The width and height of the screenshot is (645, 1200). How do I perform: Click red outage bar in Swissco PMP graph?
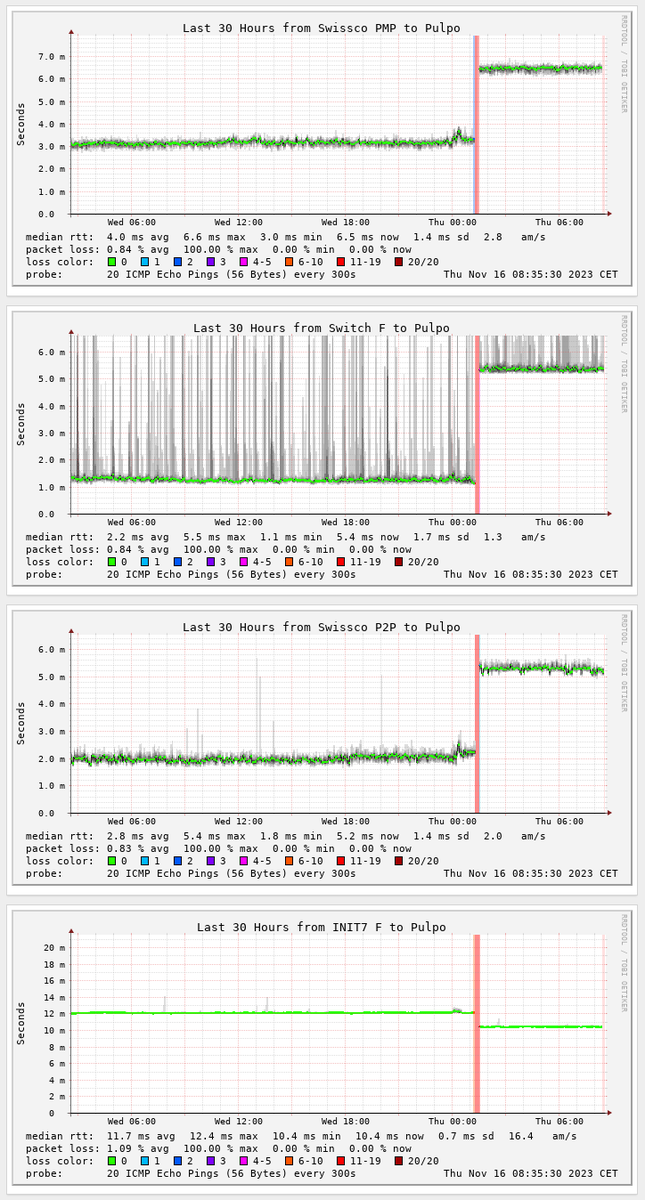point(477,124)
